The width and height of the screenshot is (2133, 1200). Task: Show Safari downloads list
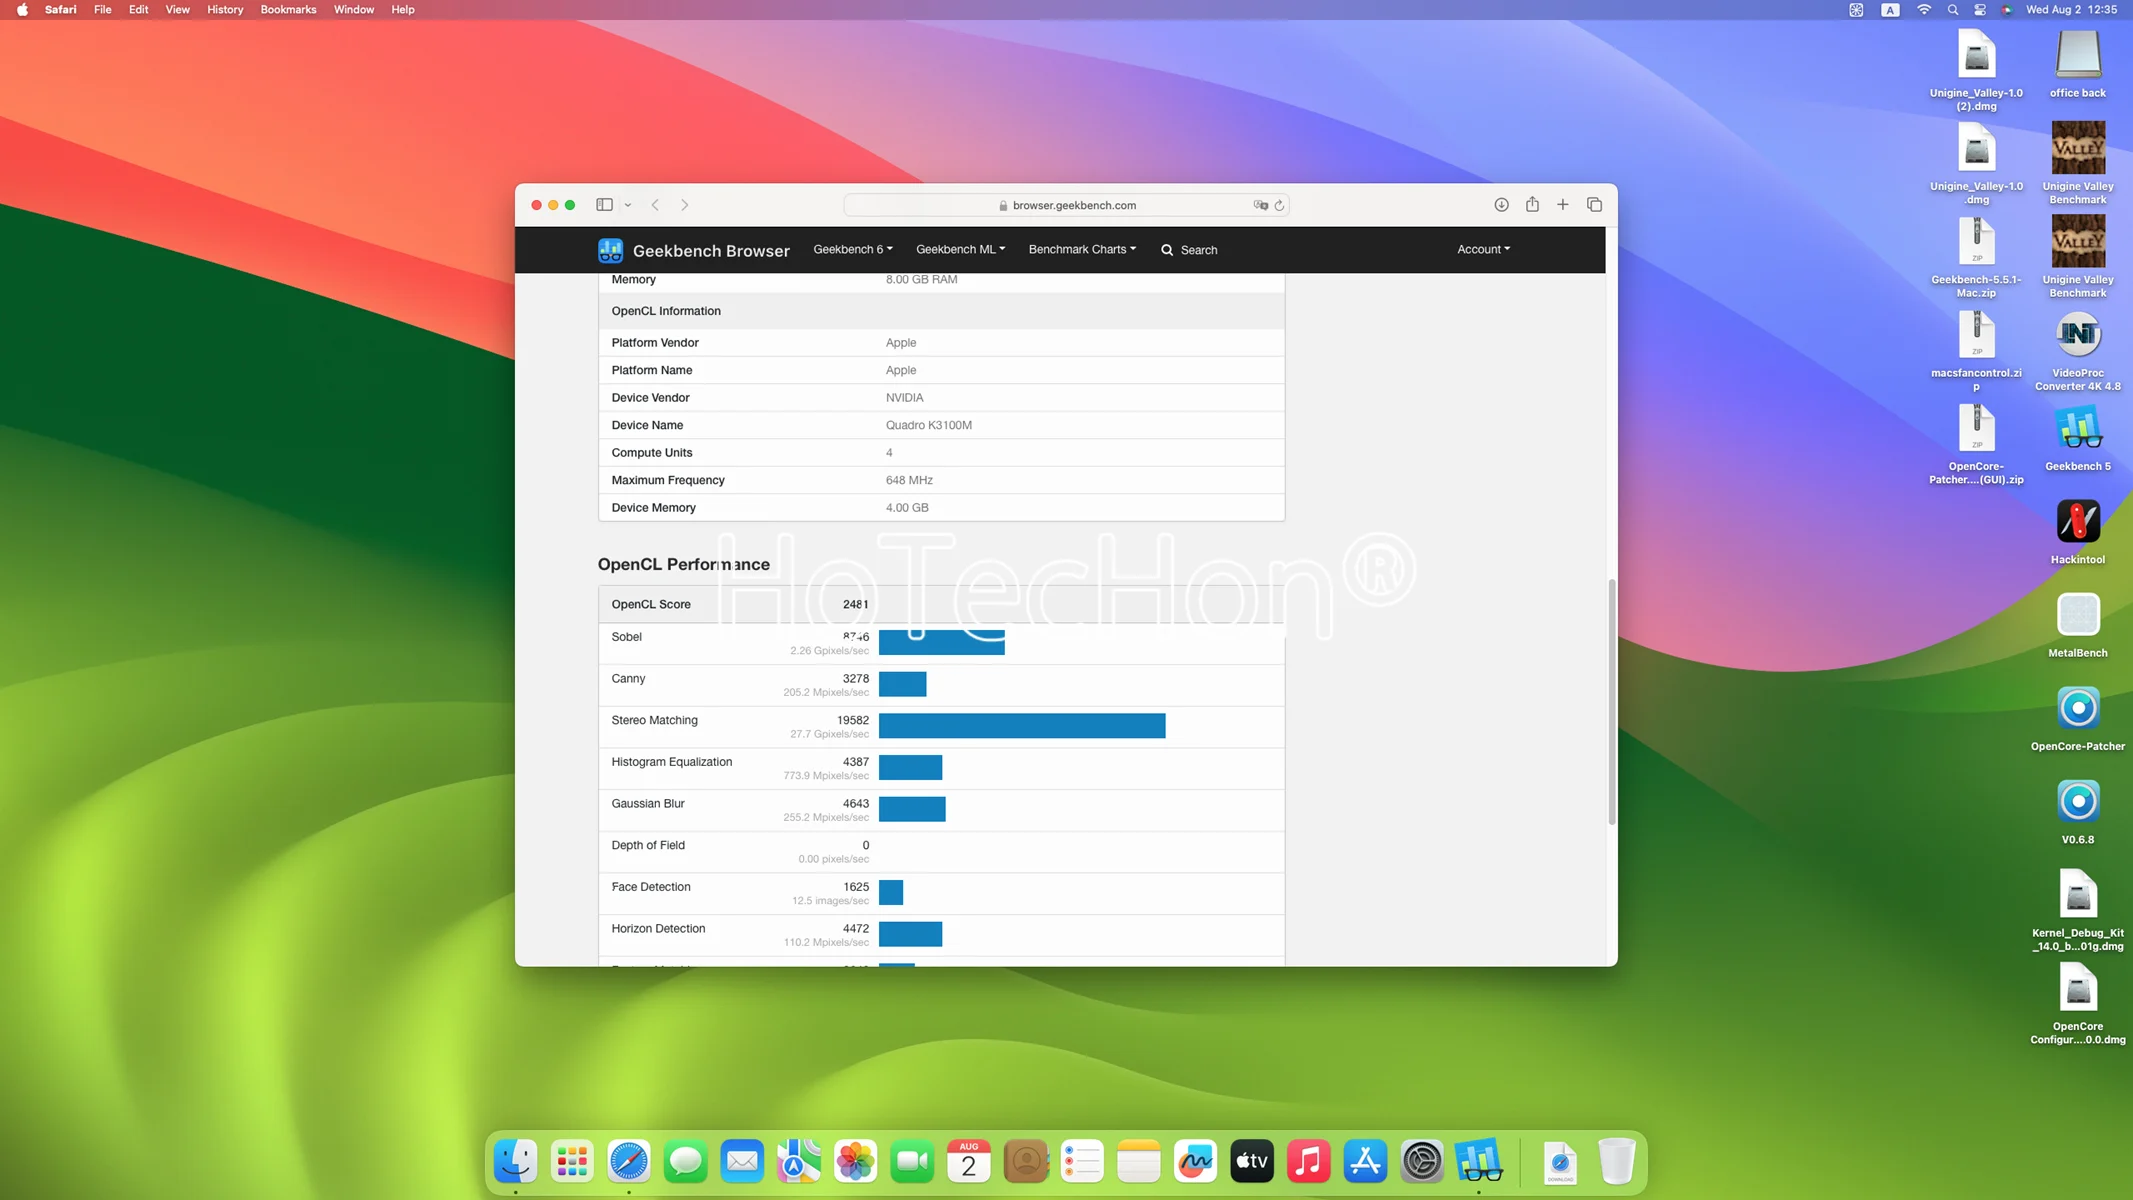[x=1501, y=205]
